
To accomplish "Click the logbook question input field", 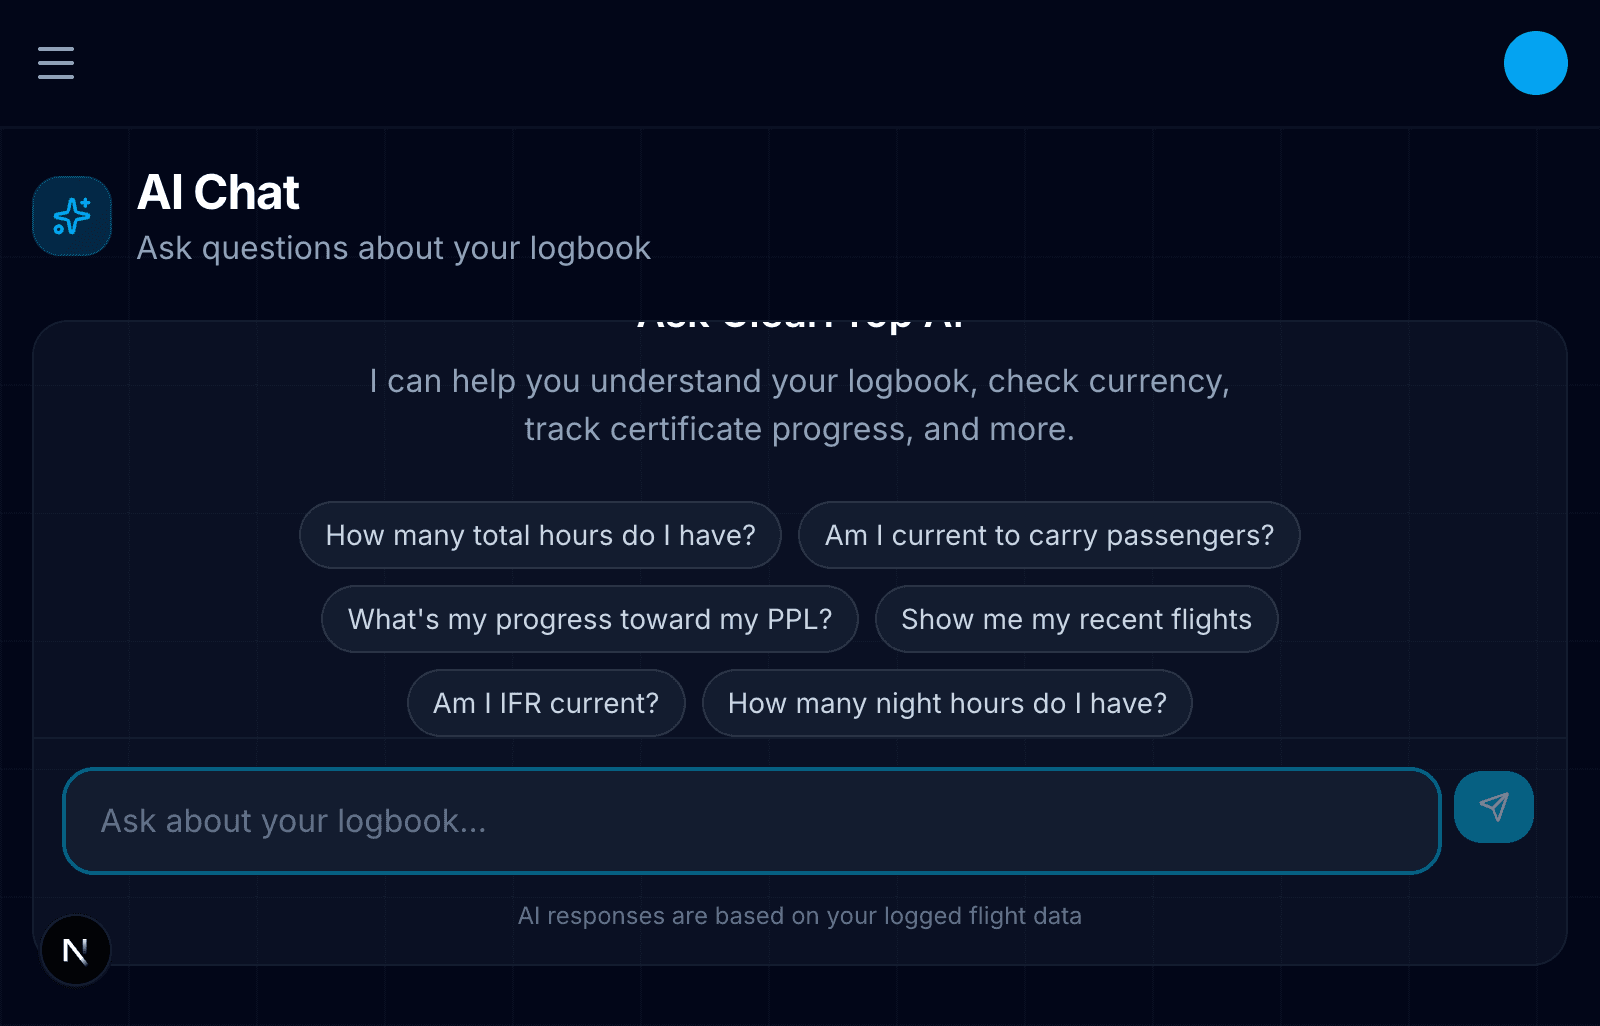I will coord(750,820).
